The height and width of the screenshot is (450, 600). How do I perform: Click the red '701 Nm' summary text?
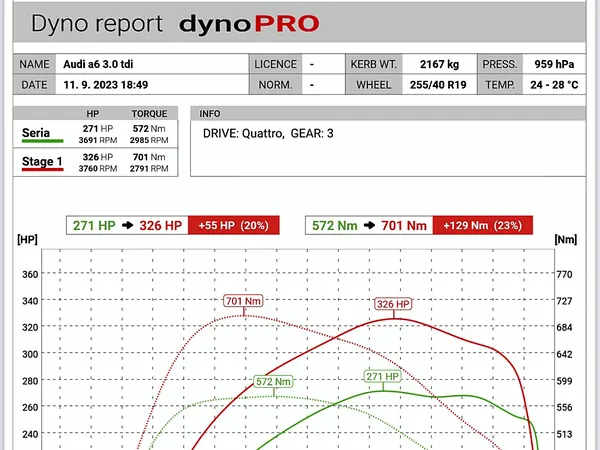tap(404, 225)
